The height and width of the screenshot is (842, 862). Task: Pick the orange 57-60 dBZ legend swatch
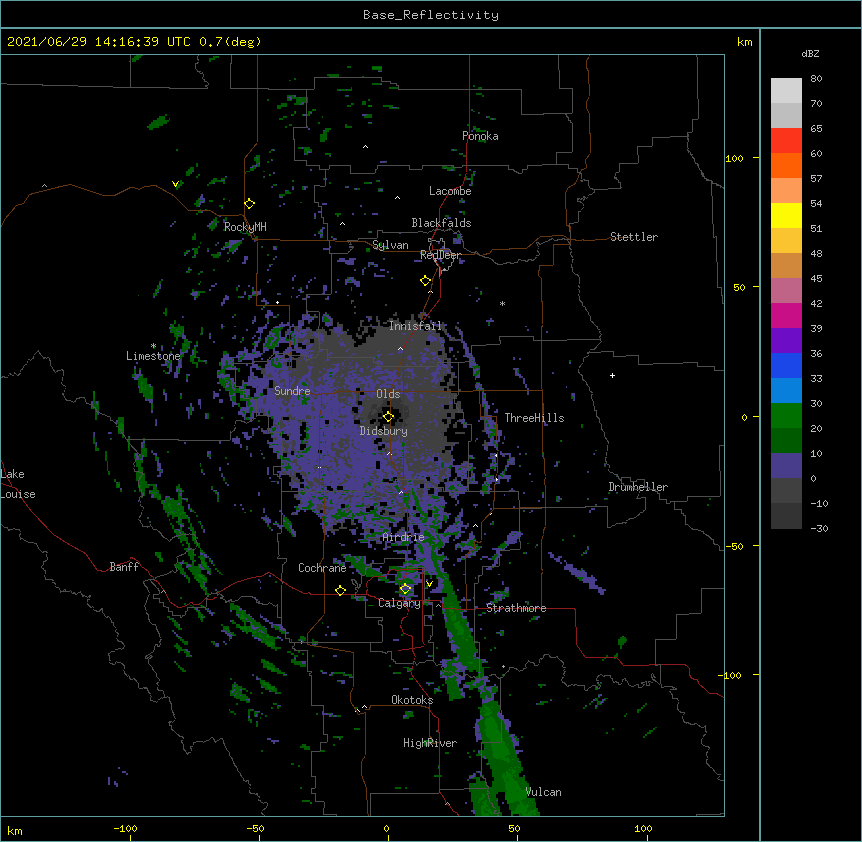pyautogui.click(x=786, y=165)
